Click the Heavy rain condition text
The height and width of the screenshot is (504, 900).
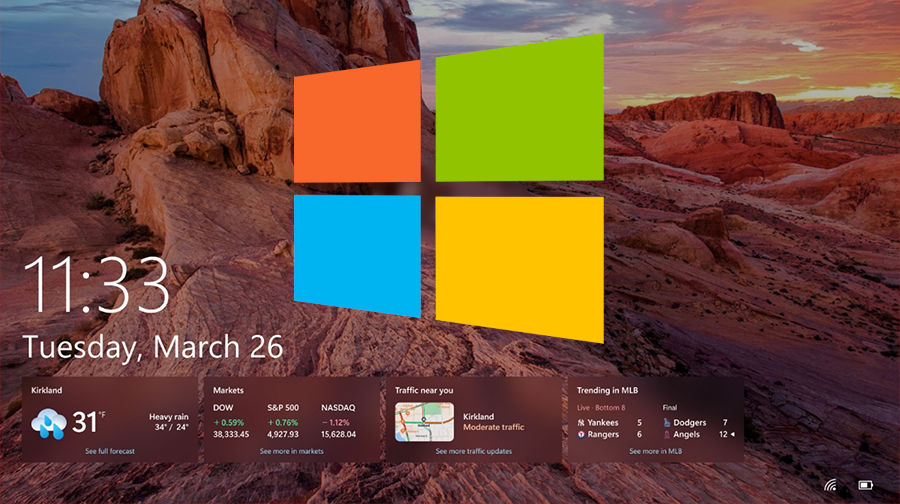tap(169, 417)
